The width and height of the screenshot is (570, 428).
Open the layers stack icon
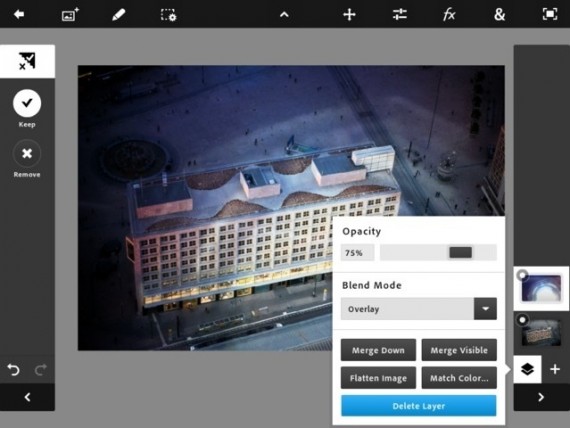tap(527, 369)
